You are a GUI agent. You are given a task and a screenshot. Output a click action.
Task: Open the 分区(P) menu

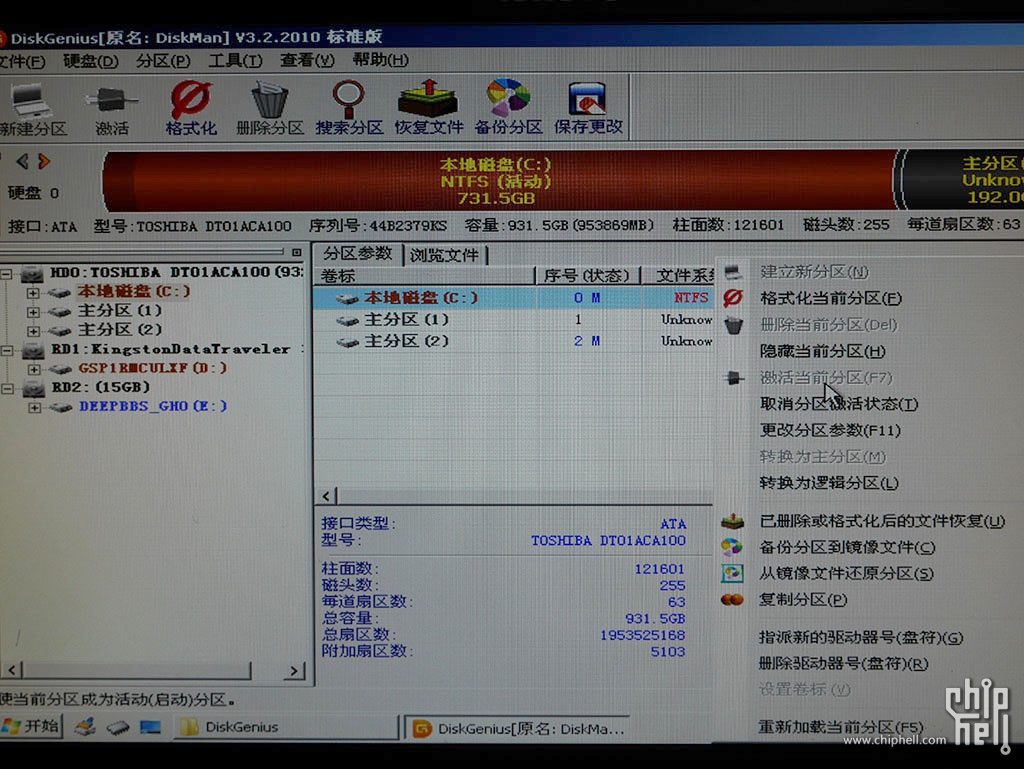[x=163, y=61]
